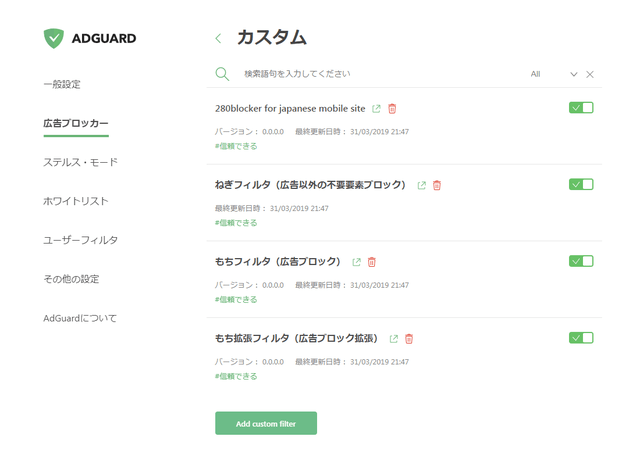
Task: Delete the 280blocker filter via trash icon
Action: (x=392, y=109)
